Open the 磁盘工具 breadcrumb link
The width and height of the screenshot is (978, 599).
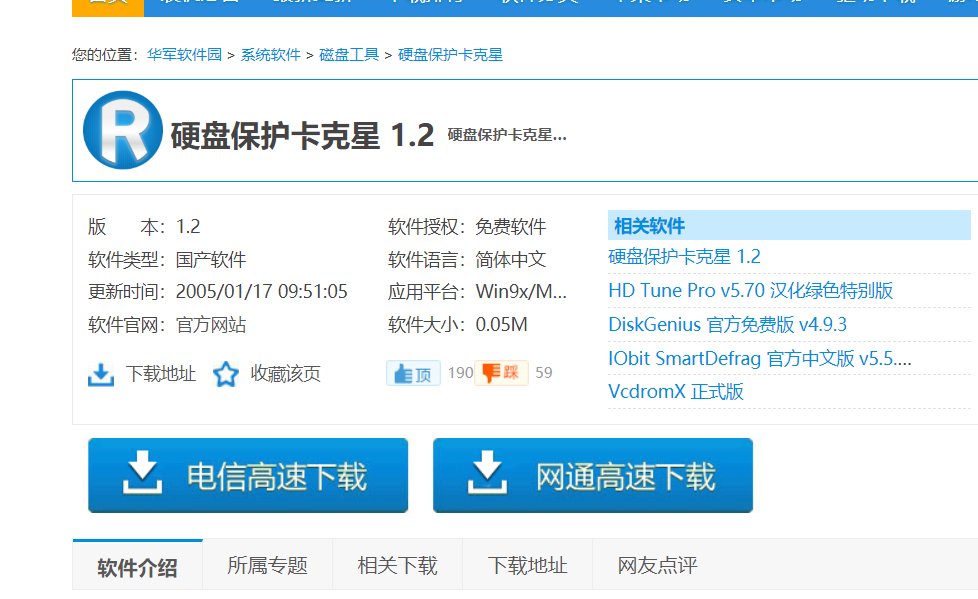[x=349, y=55]
